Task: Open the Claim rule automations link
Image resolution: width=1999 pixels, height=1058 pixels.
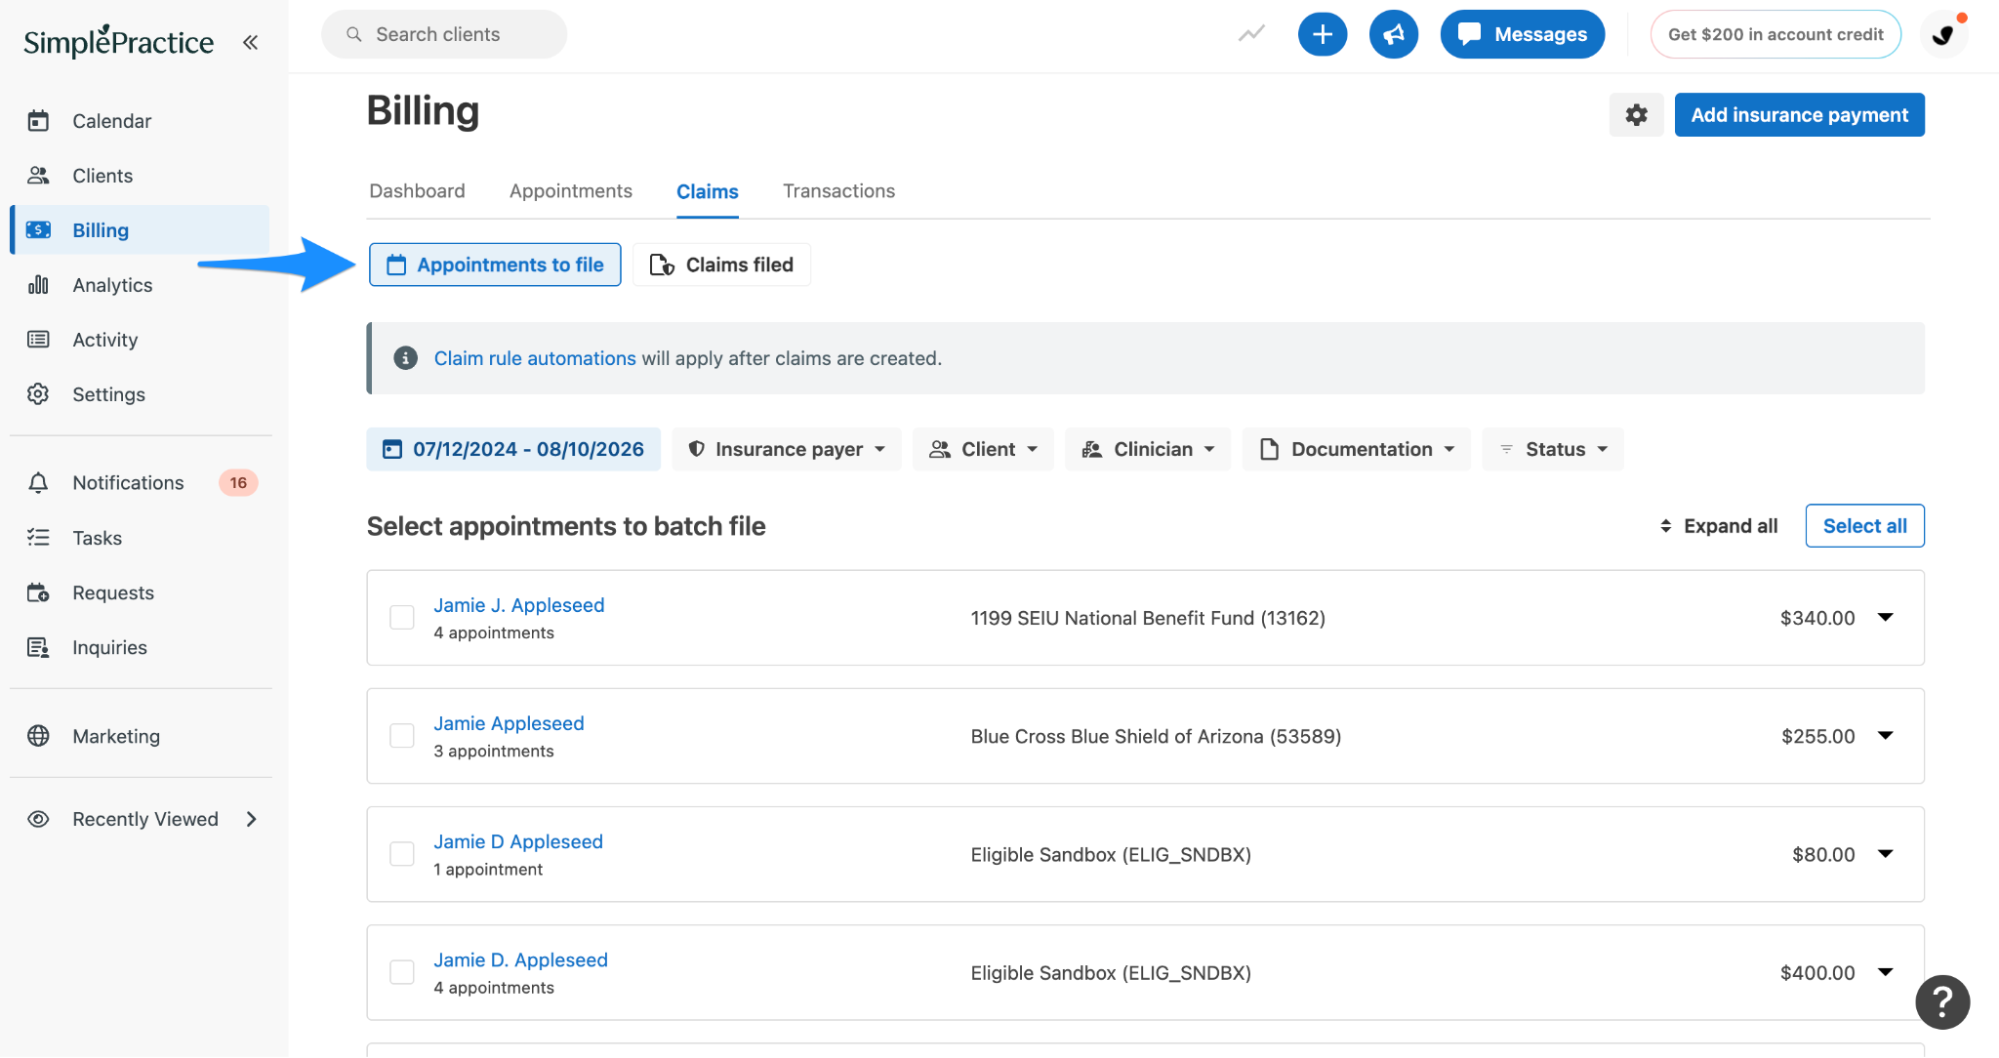Action: (535, 358)
